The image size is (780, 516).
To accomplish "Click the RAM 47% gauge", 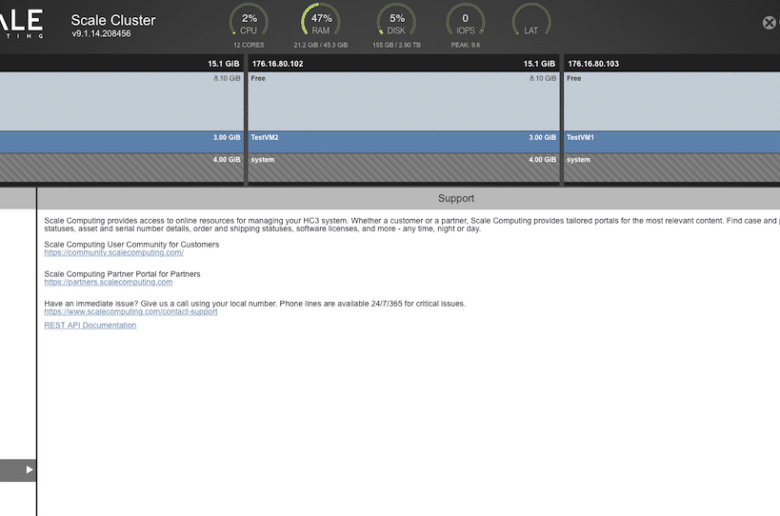I will pyautogui.click(x=321, y=21).
